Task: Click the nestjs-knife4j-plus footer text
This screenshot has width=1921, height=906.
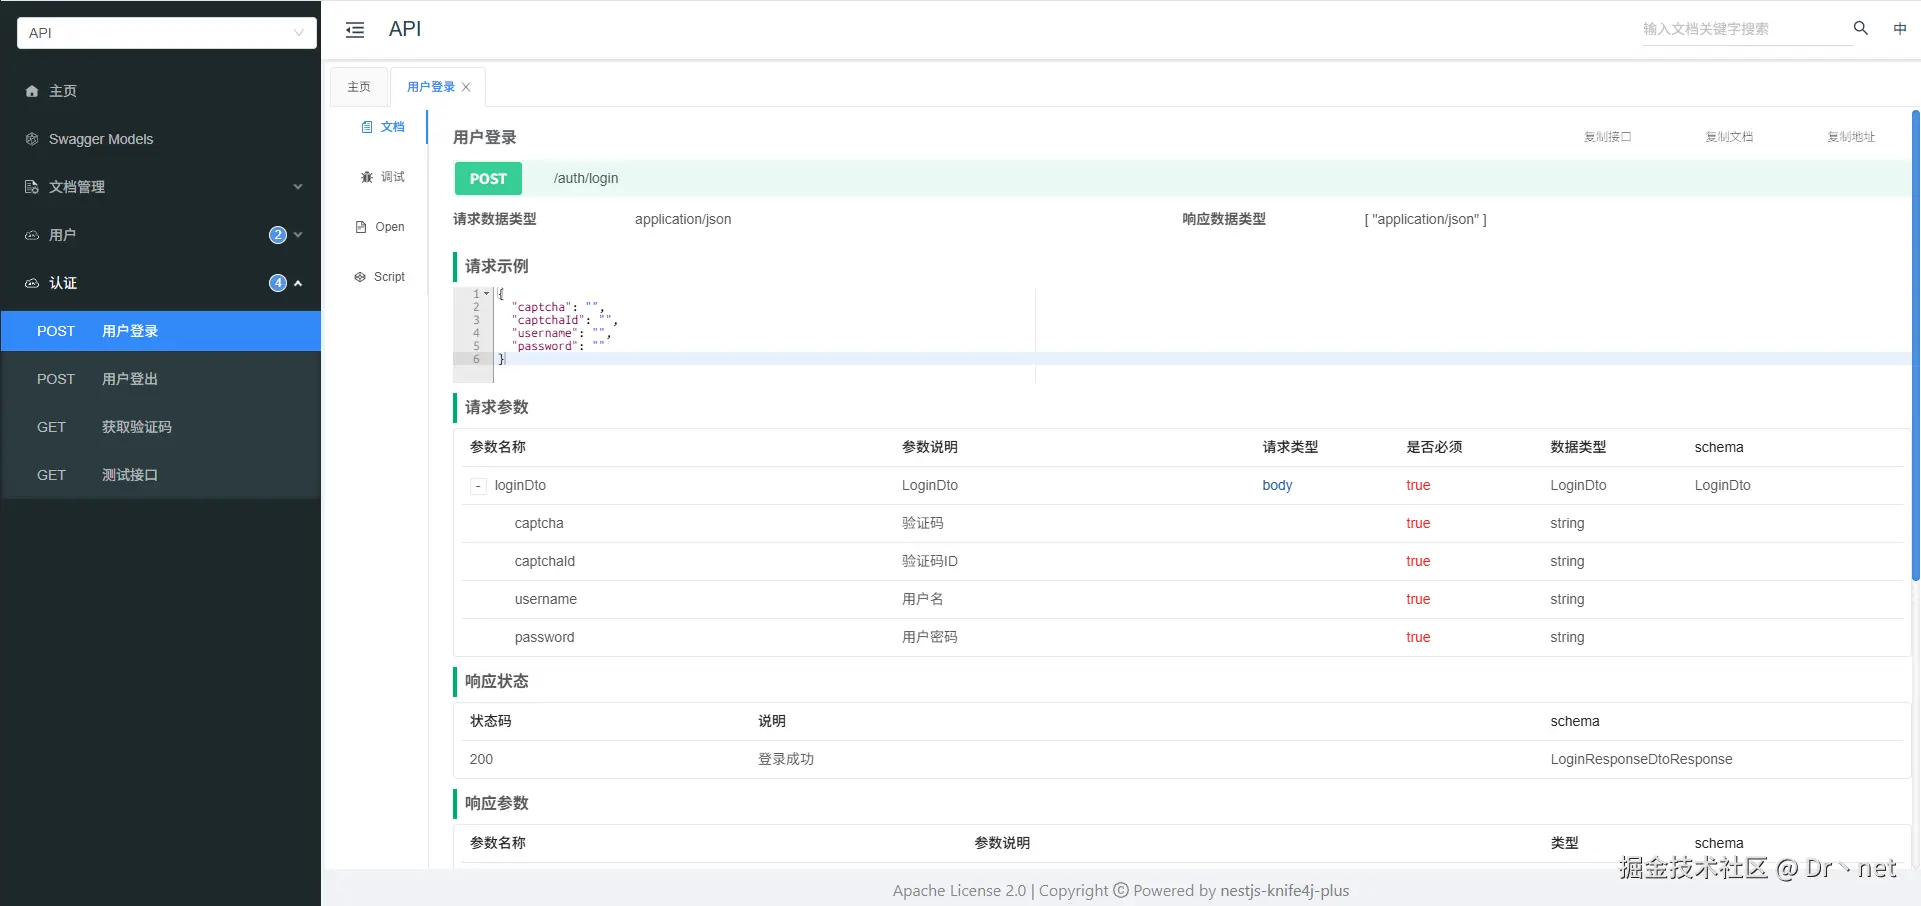Action: click(x=1285, y=891)
